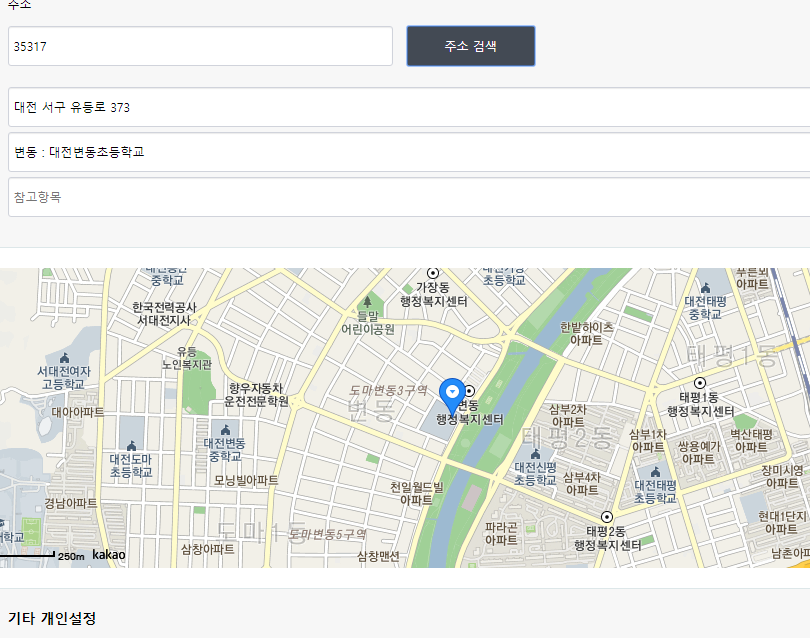The image size is (810, 638).
Task: Select the 들말 어린이공원 tree icon
Action: pos(367,301)
